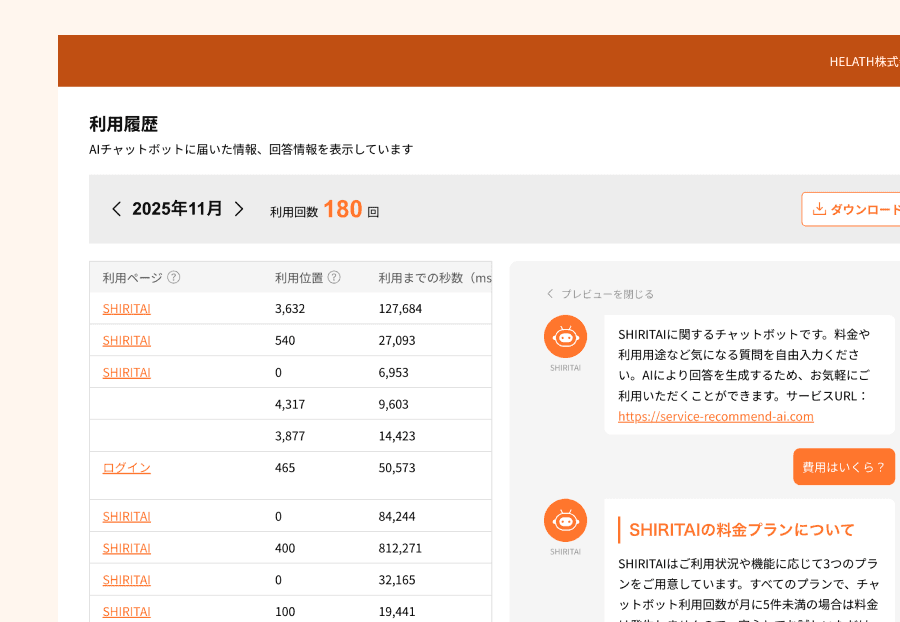Click the SHIRITAI bot avatar beside the intro message
This screenshot has height=622, width=900.
pyautogui.click(x=565, y=337)
